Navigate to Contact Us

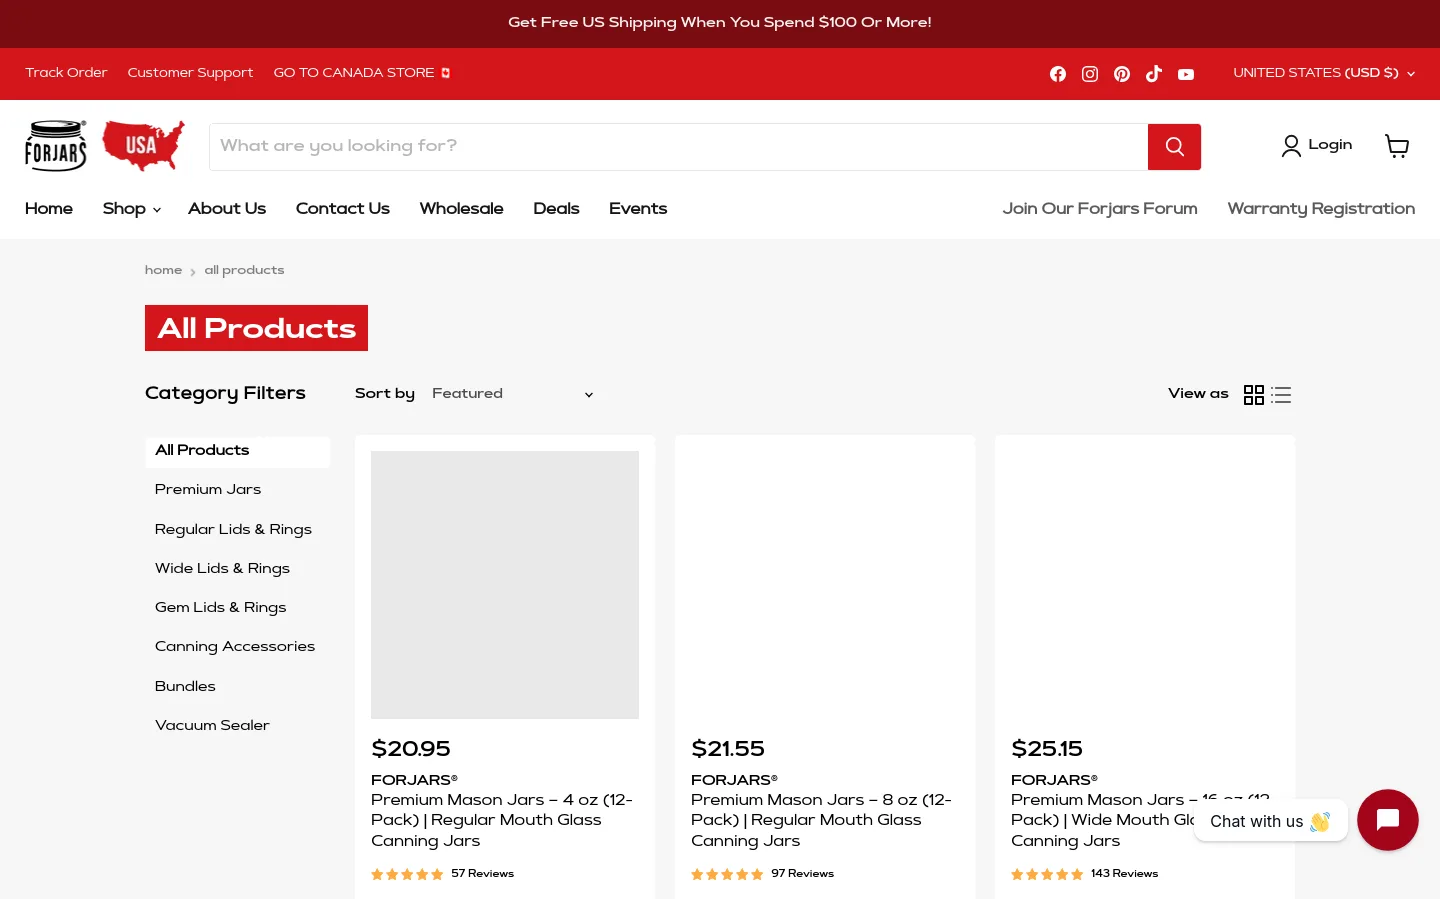(x=343, y=209)
